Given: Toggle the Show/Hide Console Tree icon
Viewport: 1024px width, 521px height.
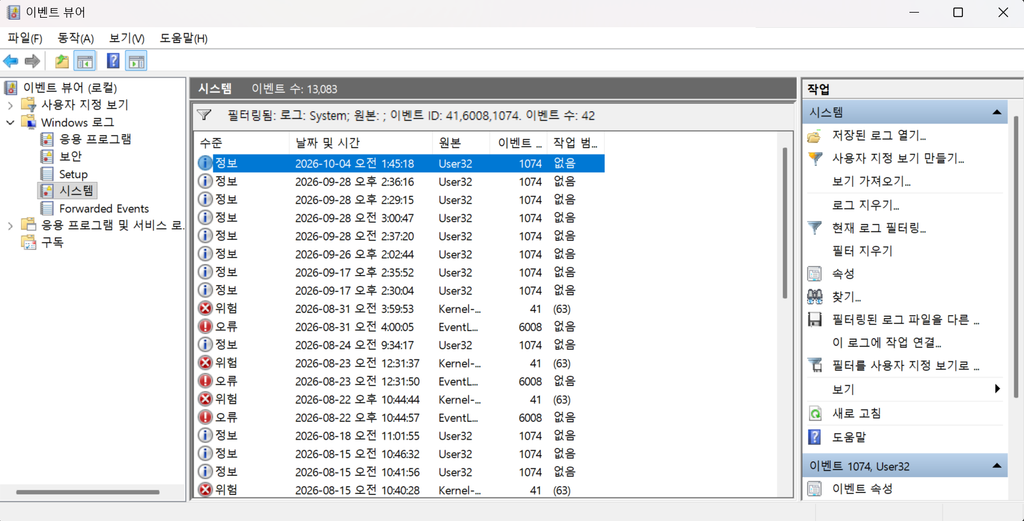Looking at the screenshot, I should pyautogui.click(x=85, y=61).
